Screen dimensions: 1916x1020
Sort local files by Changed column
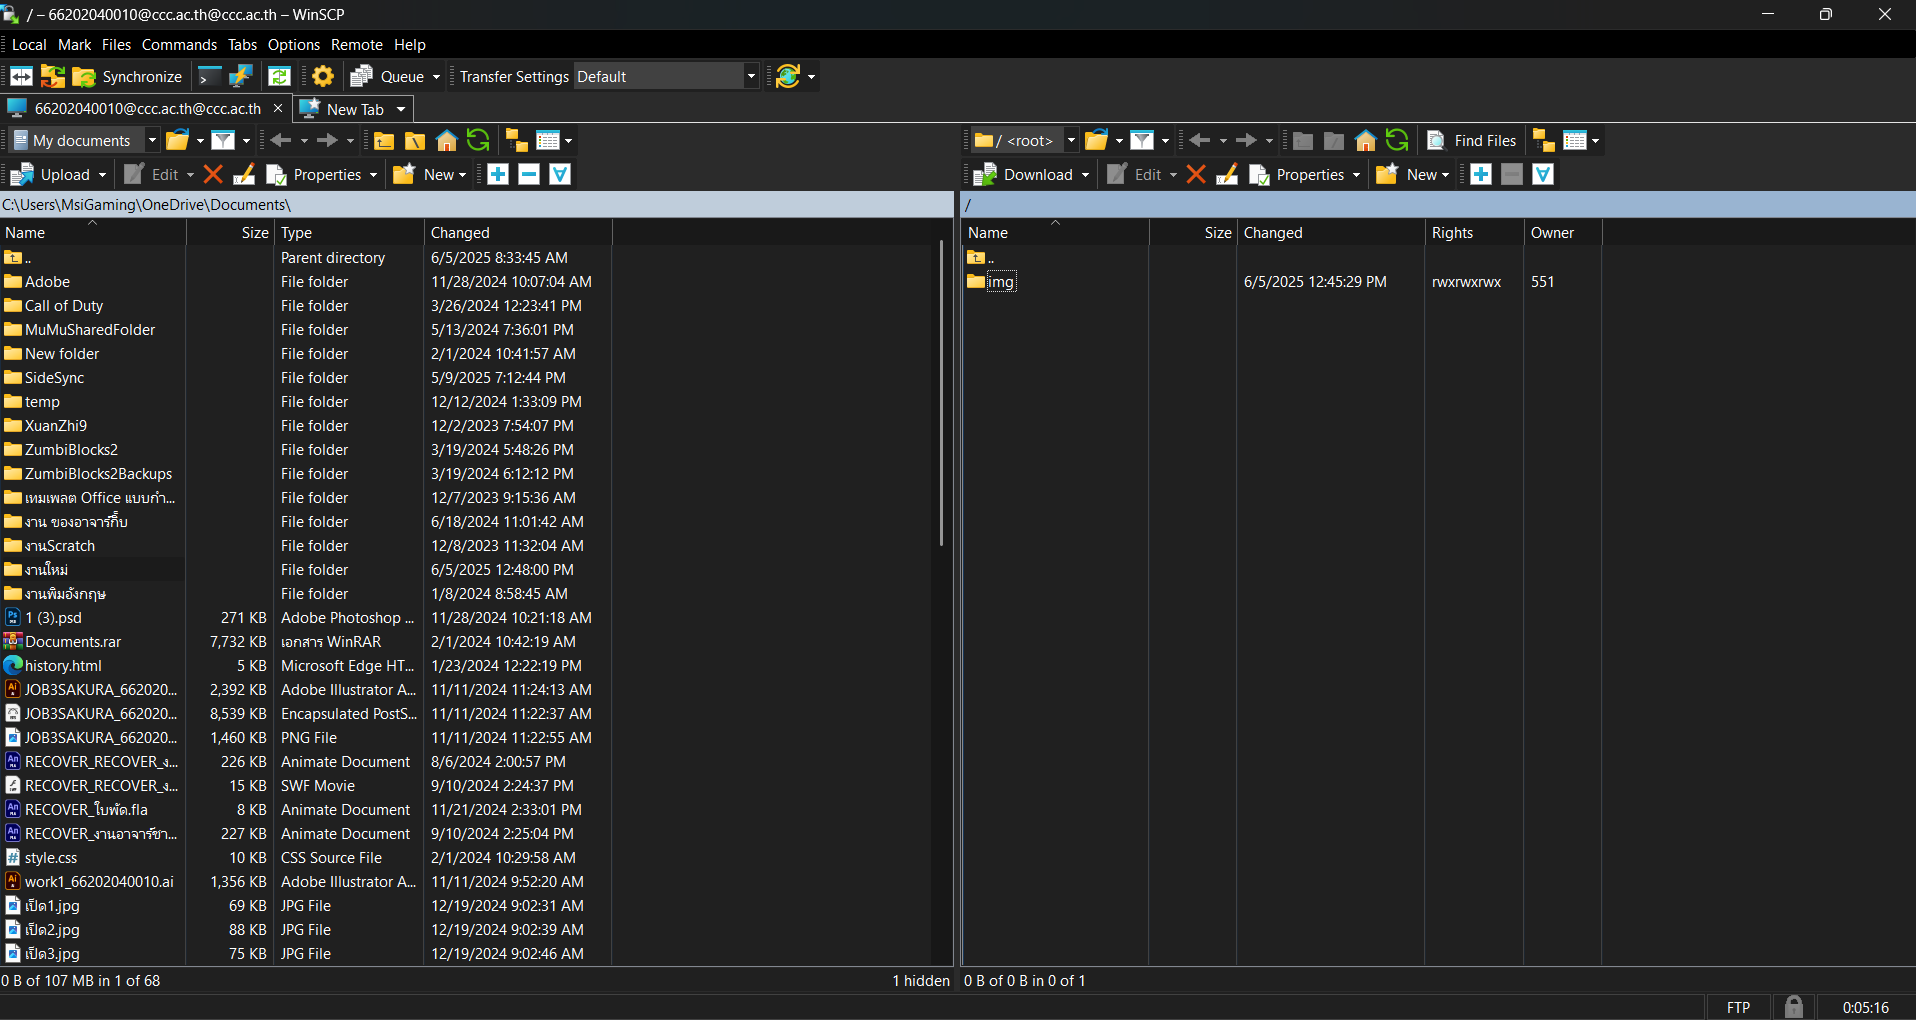pos(518,232)
